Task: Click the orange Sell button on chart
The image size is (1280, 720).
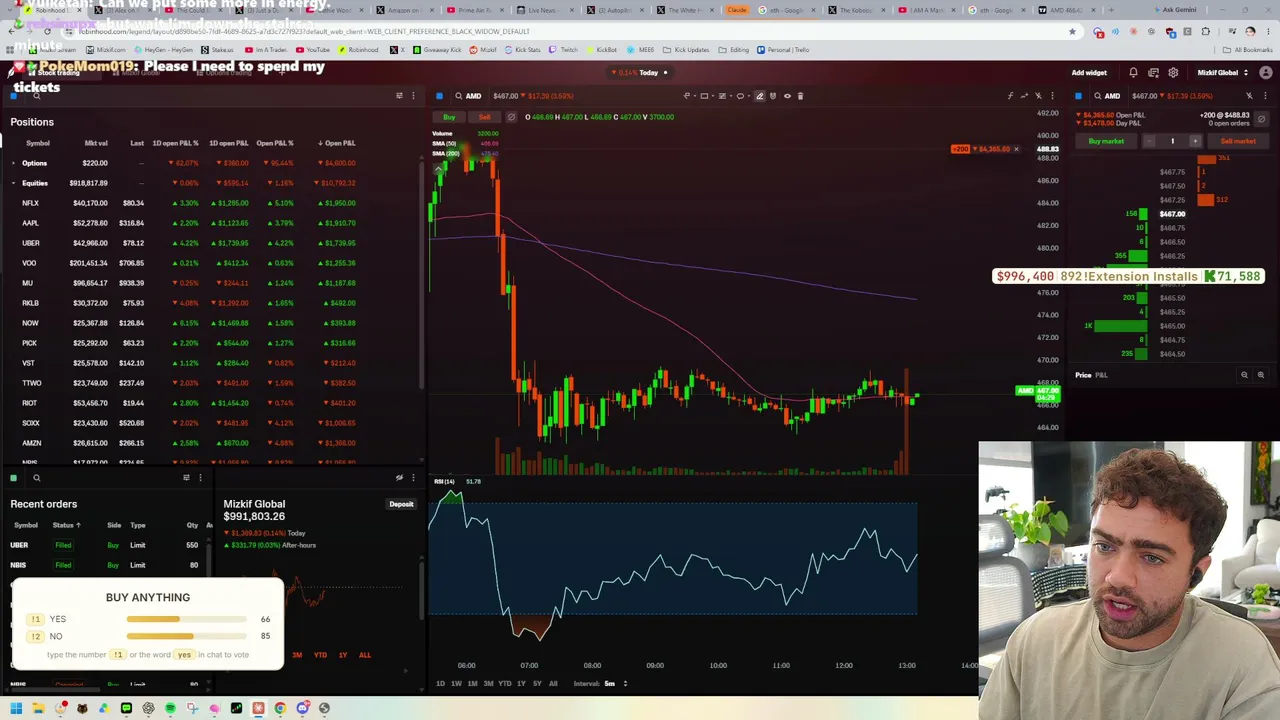Action: click(x=484, y=117)
